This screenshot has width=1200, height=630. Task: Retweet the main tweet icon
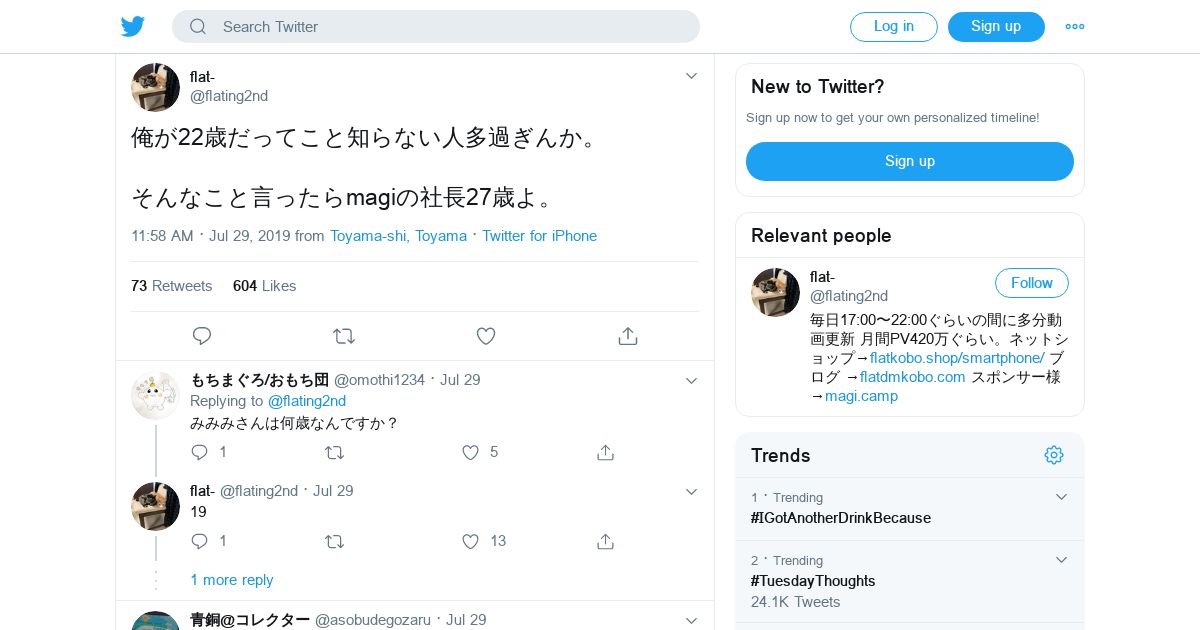pos(344,336)
